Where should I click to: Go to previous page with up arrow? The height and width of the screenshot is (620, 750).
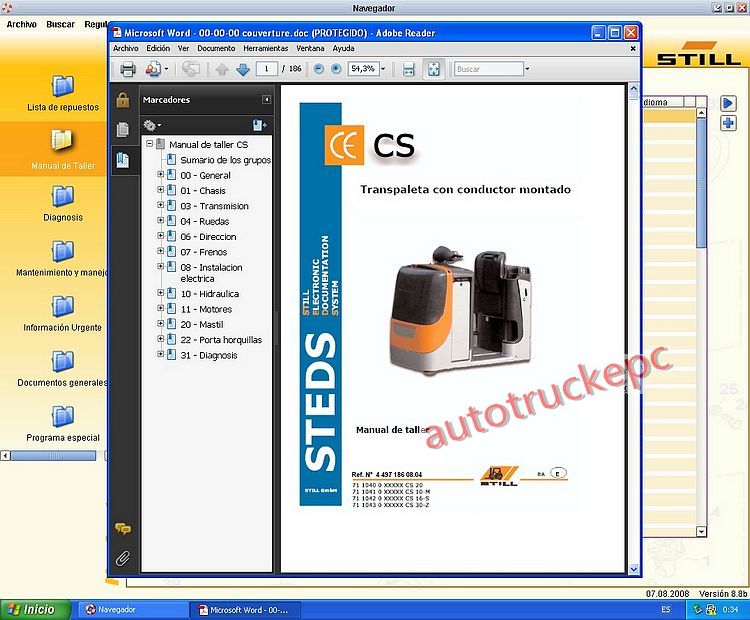[x=221, y=69]
